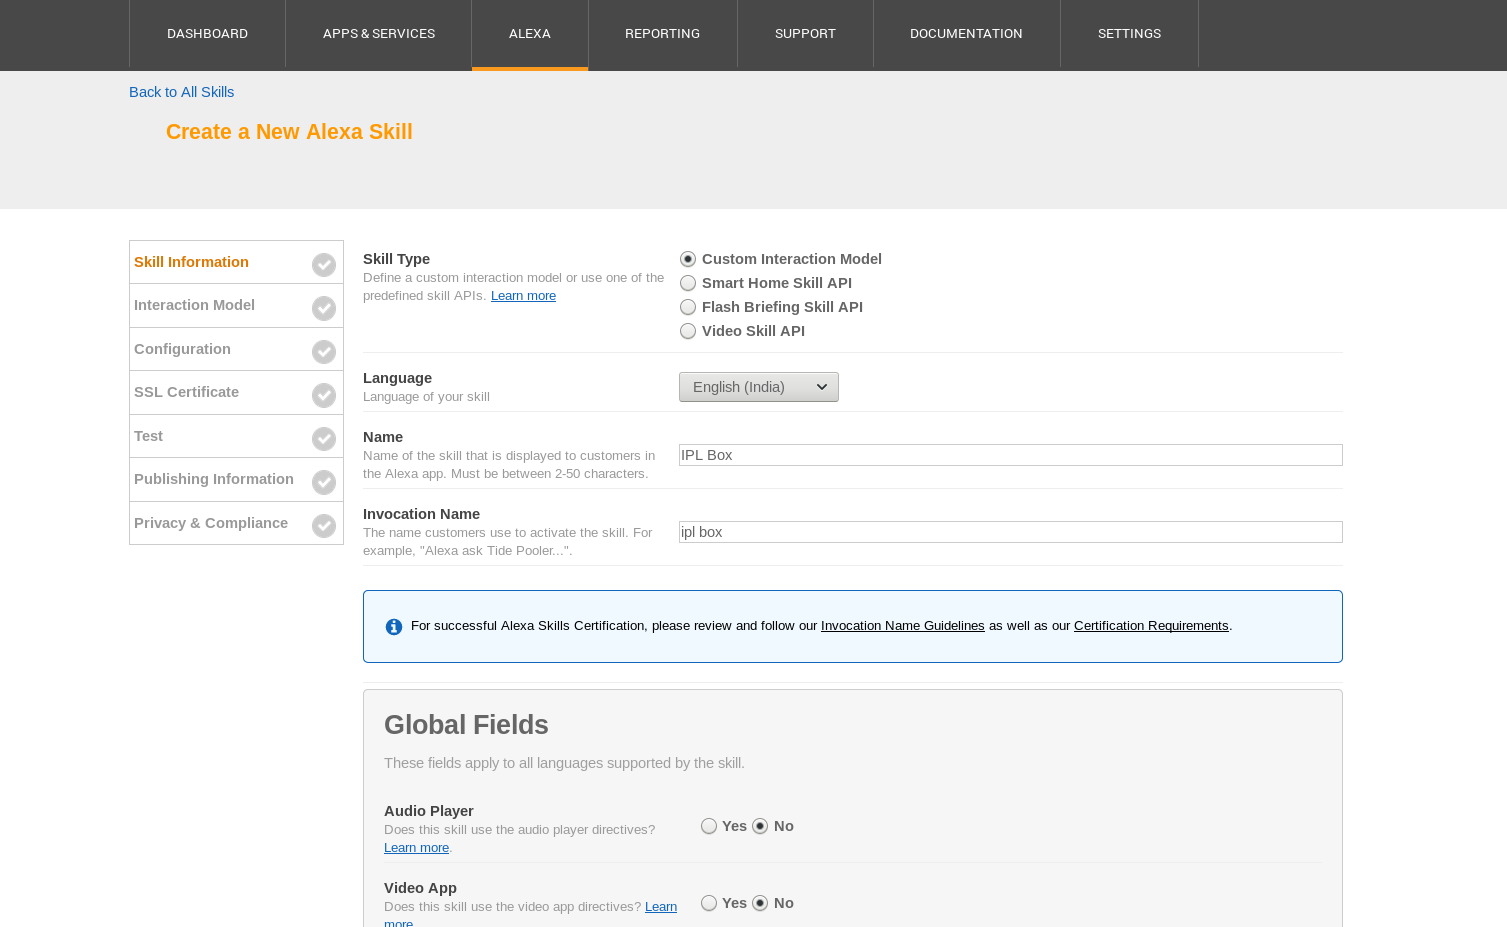Select Smart Home Skill API radio button
The width and height of the screenshot is (1507, 927).
[x=688, y=283]
